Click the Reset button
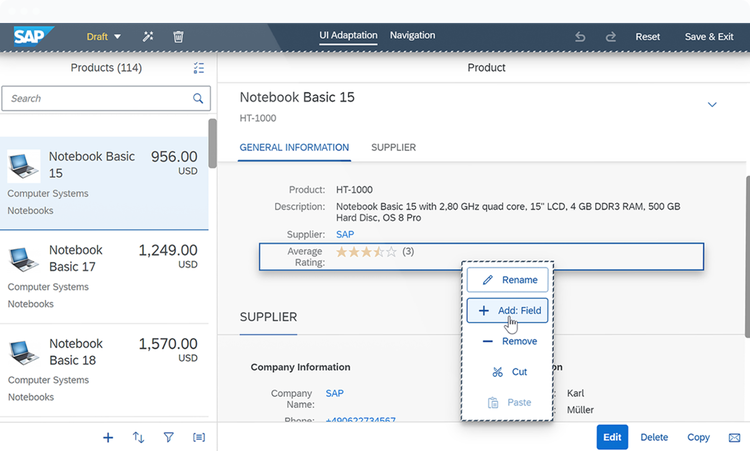The image size is (750, 451). (647, 37)
